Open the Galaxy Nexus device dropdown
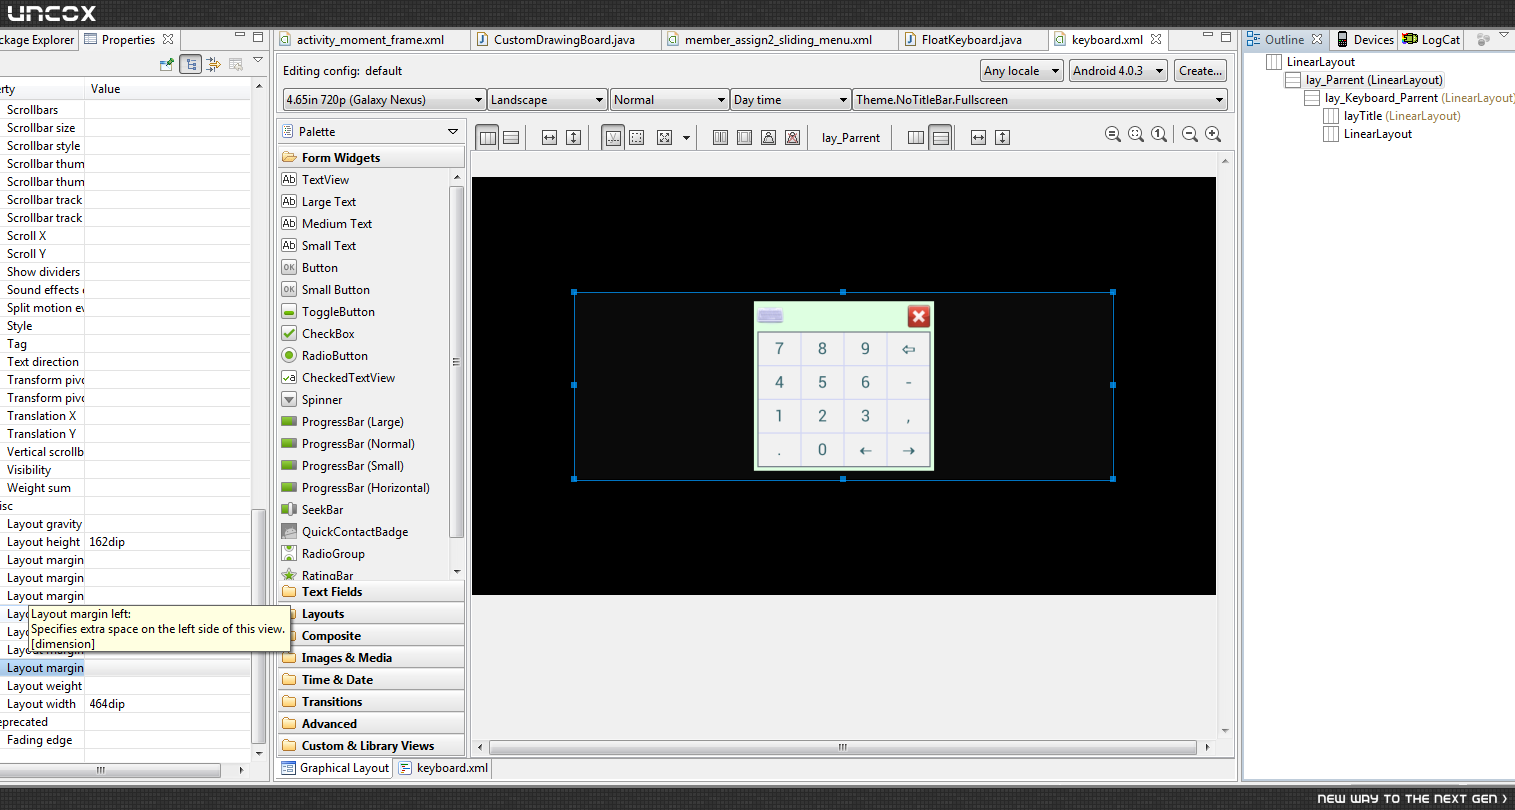This screenshot has width=1515, height=810. [x=384, y=100]
